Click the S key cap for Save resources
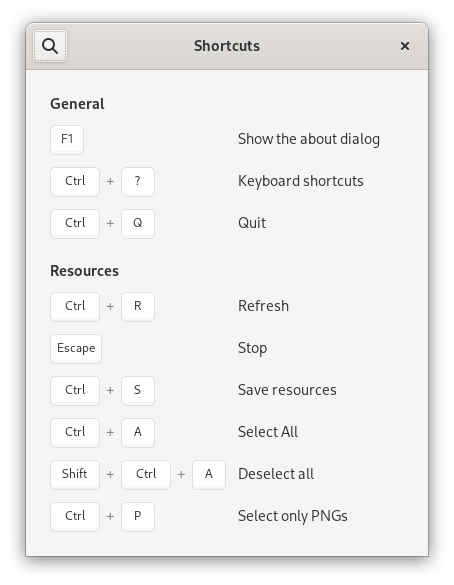The image size is (454, 585). point(138,391)
